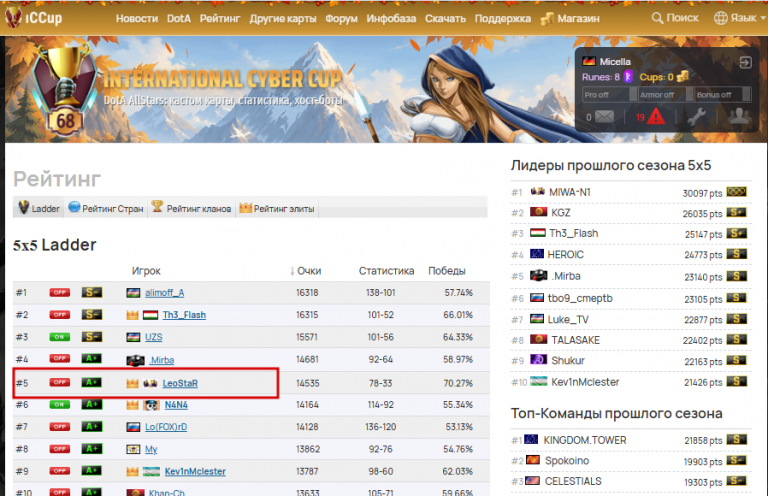Open the Форум menu
This screenshot has width=768, height=496.
point(341,19)
